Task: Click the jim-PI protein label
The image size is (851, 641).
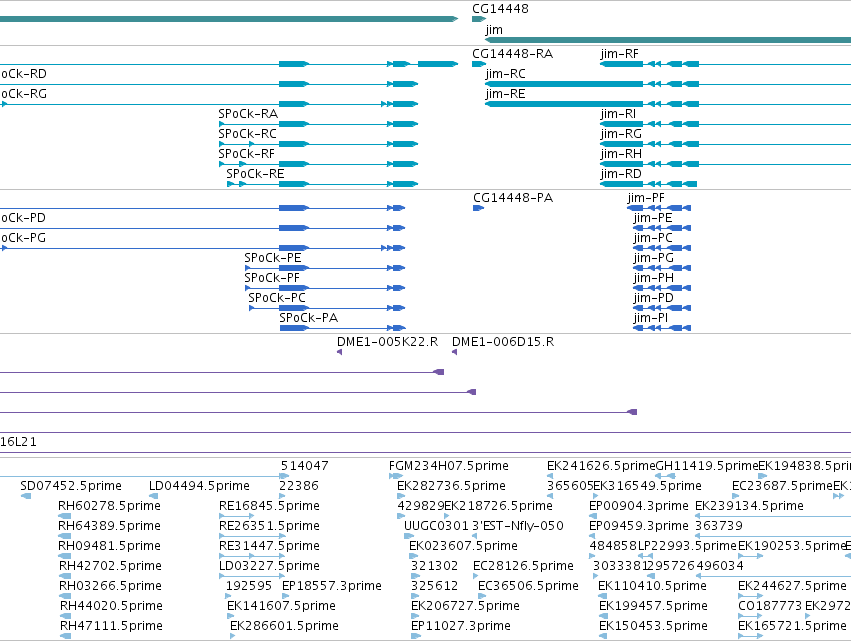Action: click(x=651, y=319)
